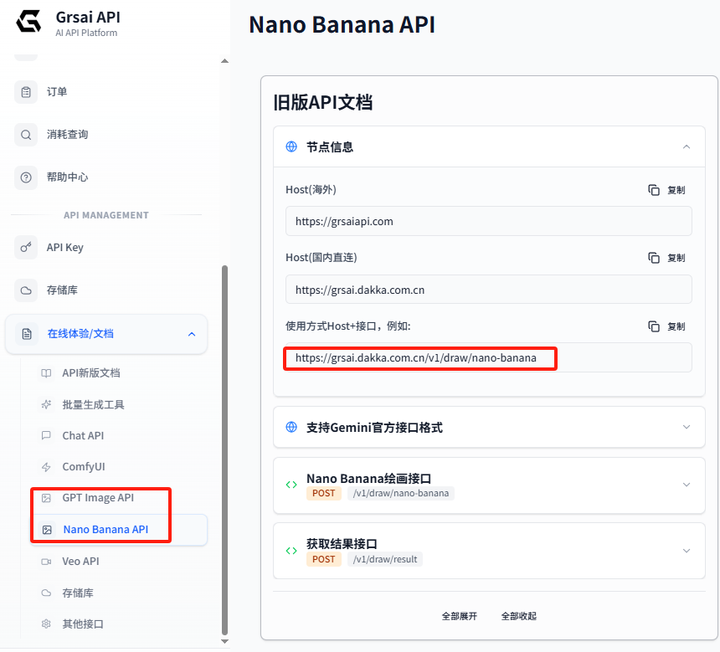The height and width of the screenshot is (652, 720).
Task: Click copy icon for Host(国内直连)
Action: (654, 258)
